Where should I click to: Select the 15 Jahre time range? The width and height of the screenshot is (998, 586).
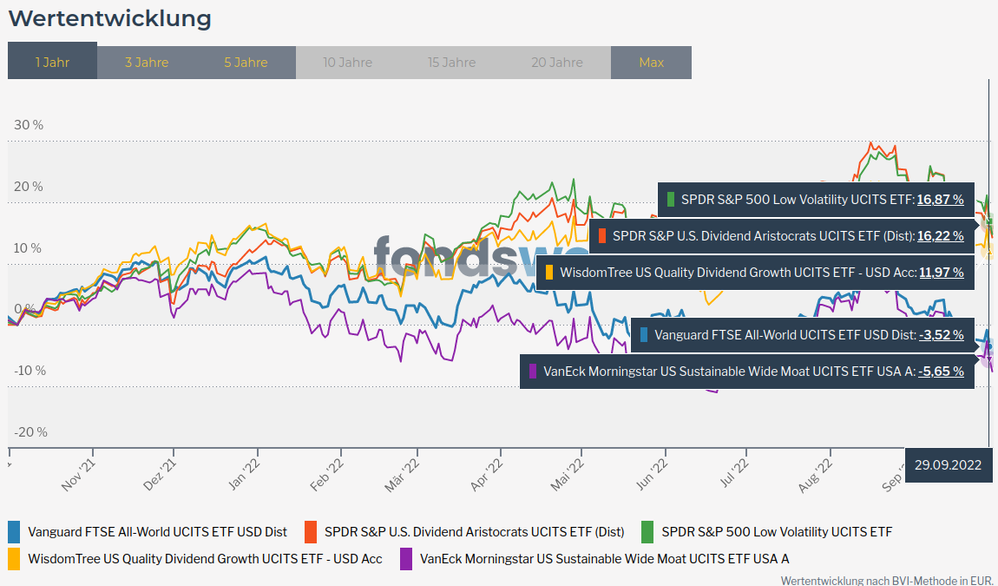coord(452,62)
